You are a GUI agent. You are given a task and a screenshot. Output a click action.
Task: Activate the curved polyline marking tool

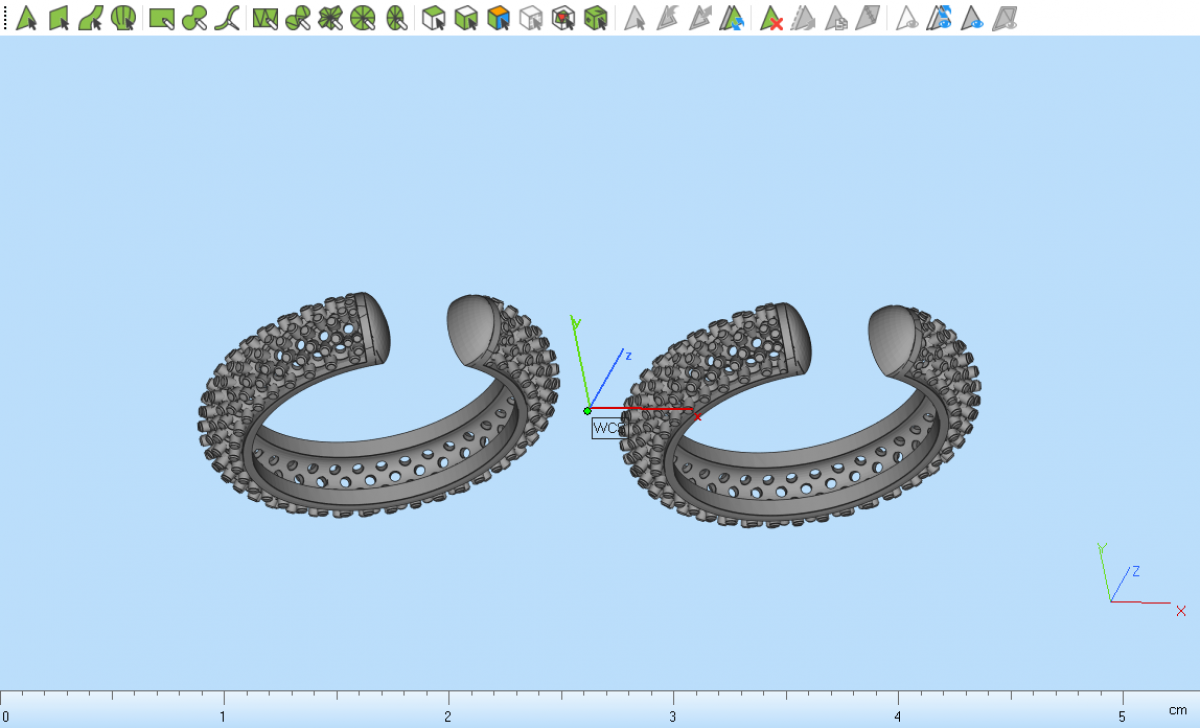(227, 17)
